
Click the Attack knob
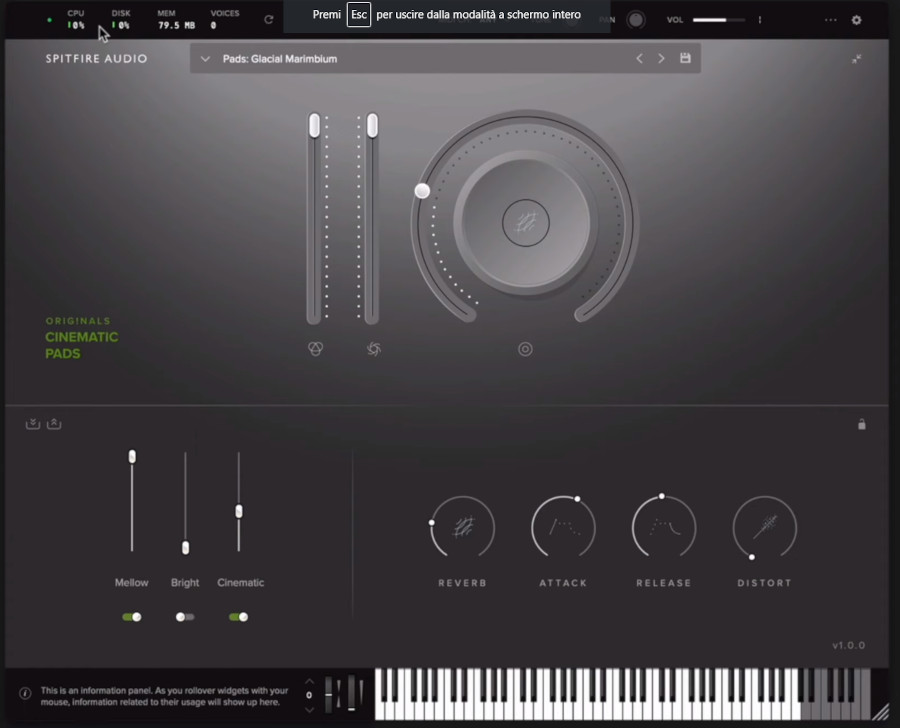coord(563,527)
